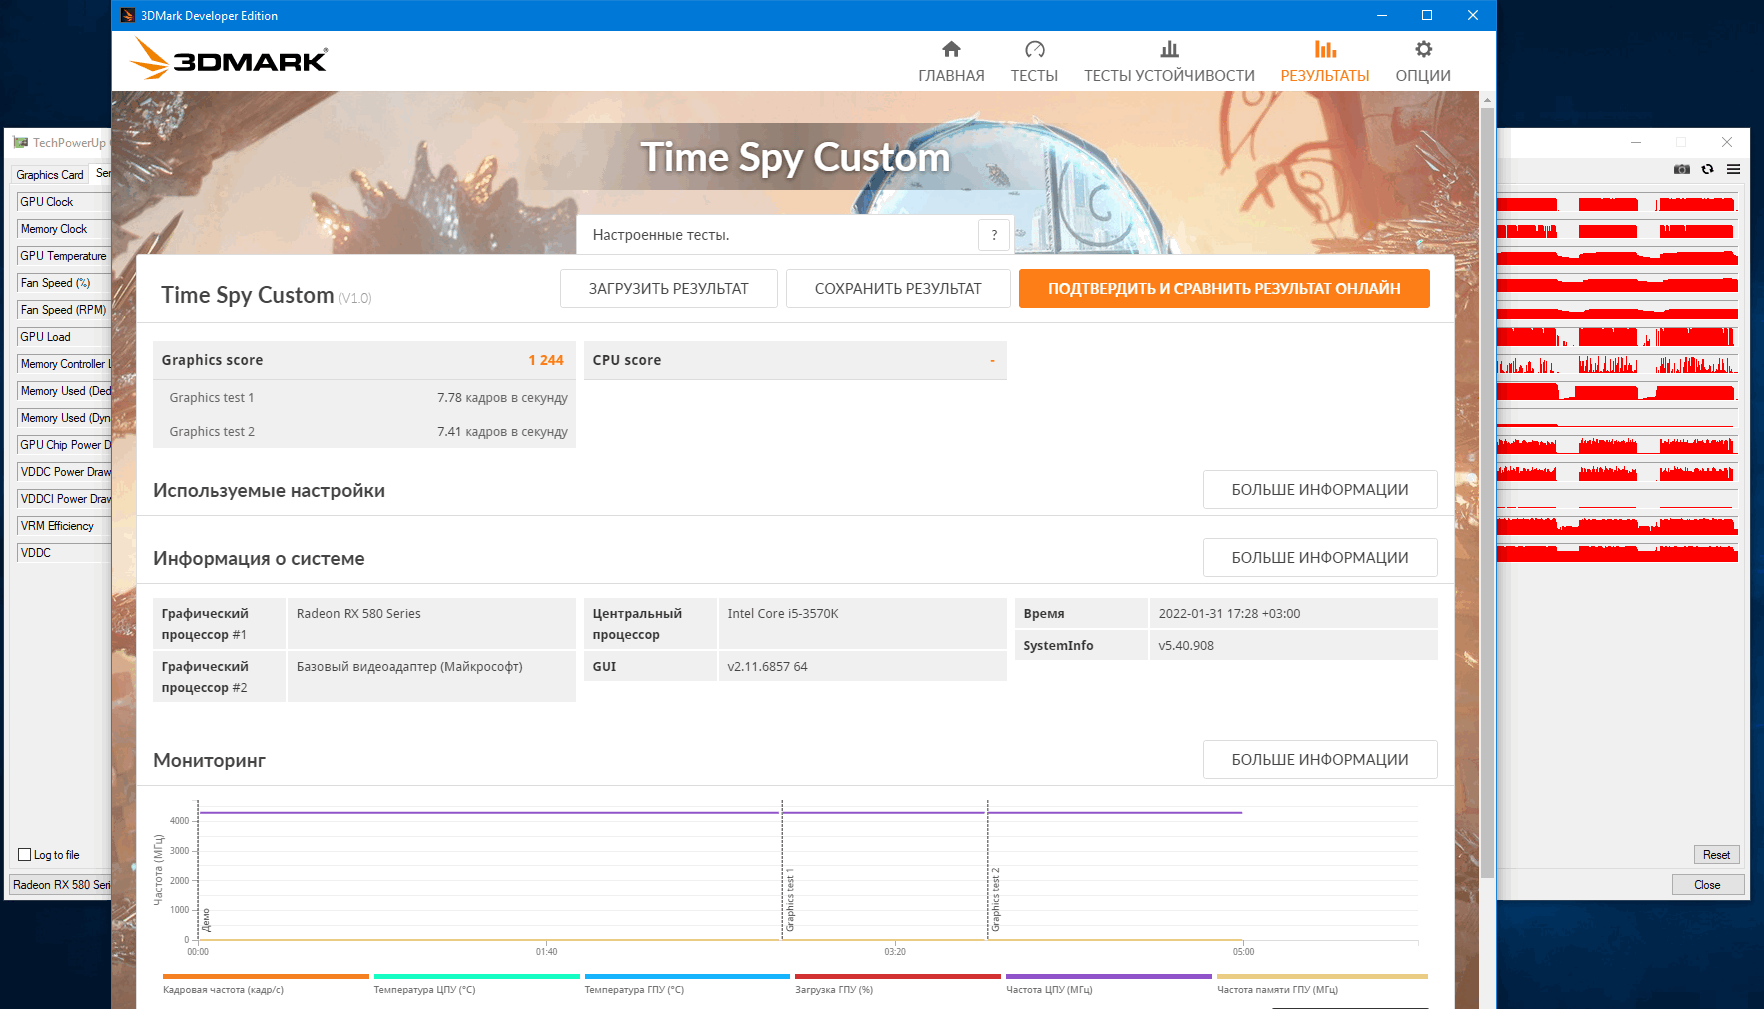
Task: Open the TechPowerUp hamburger menu icon
Action: tap(1733, 169)
